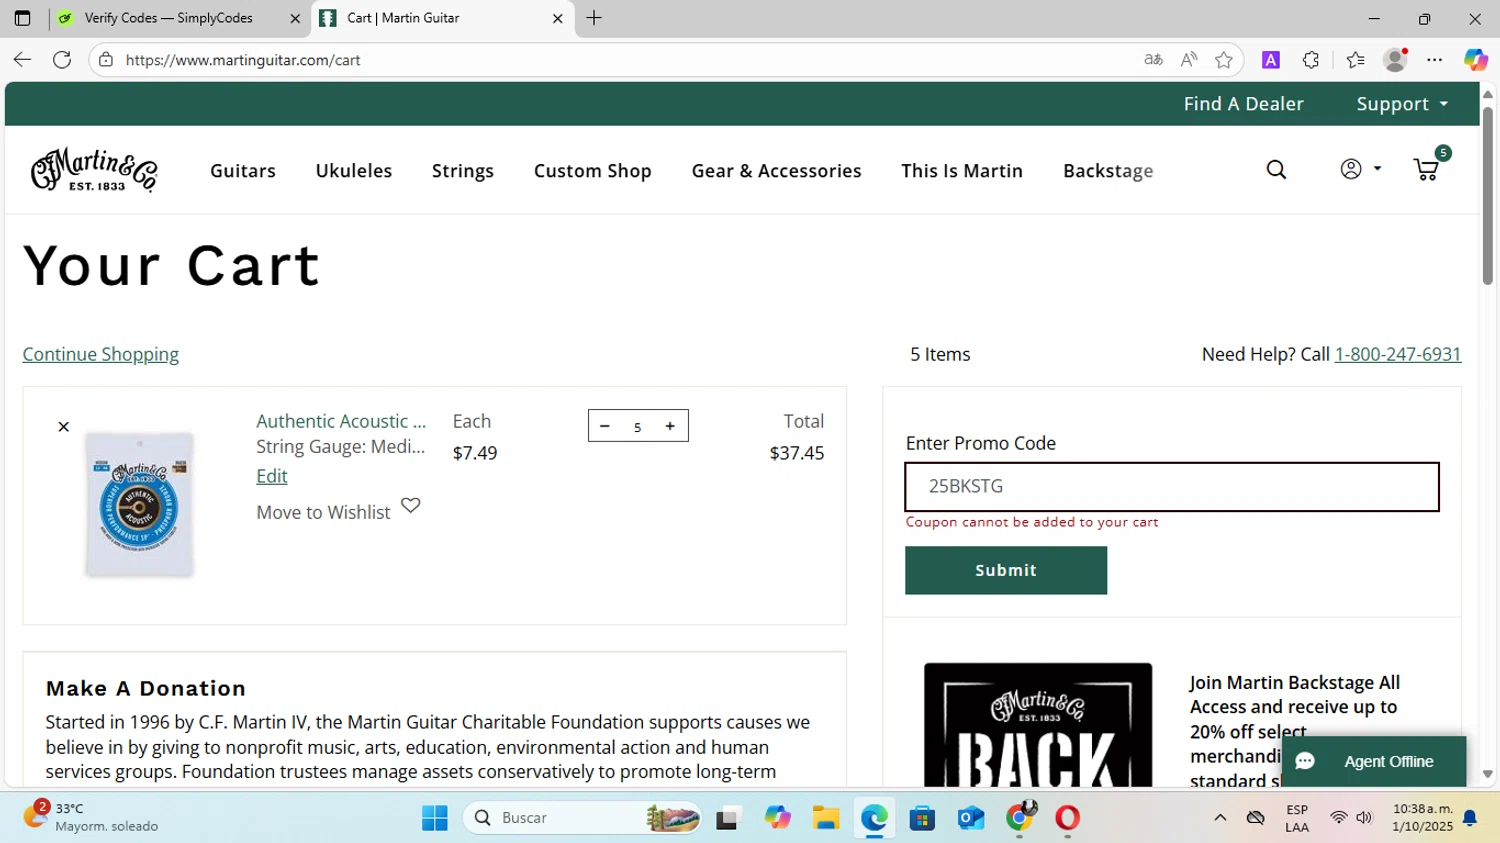Open the Backstage menu
This screenshot has height=843, width=1500.
[1108, 171]
